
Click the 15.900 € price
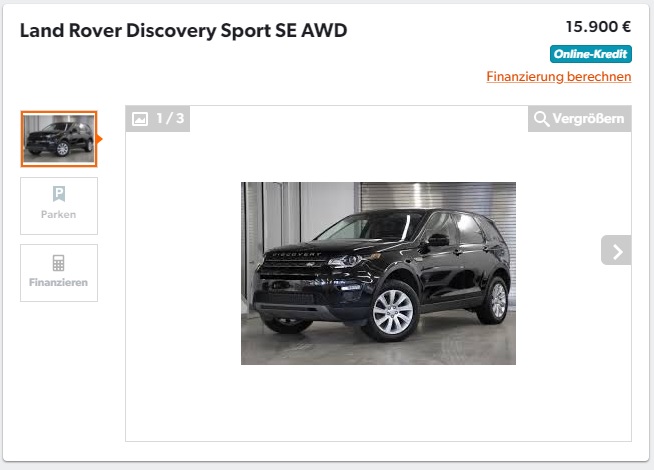coord(598,27)
